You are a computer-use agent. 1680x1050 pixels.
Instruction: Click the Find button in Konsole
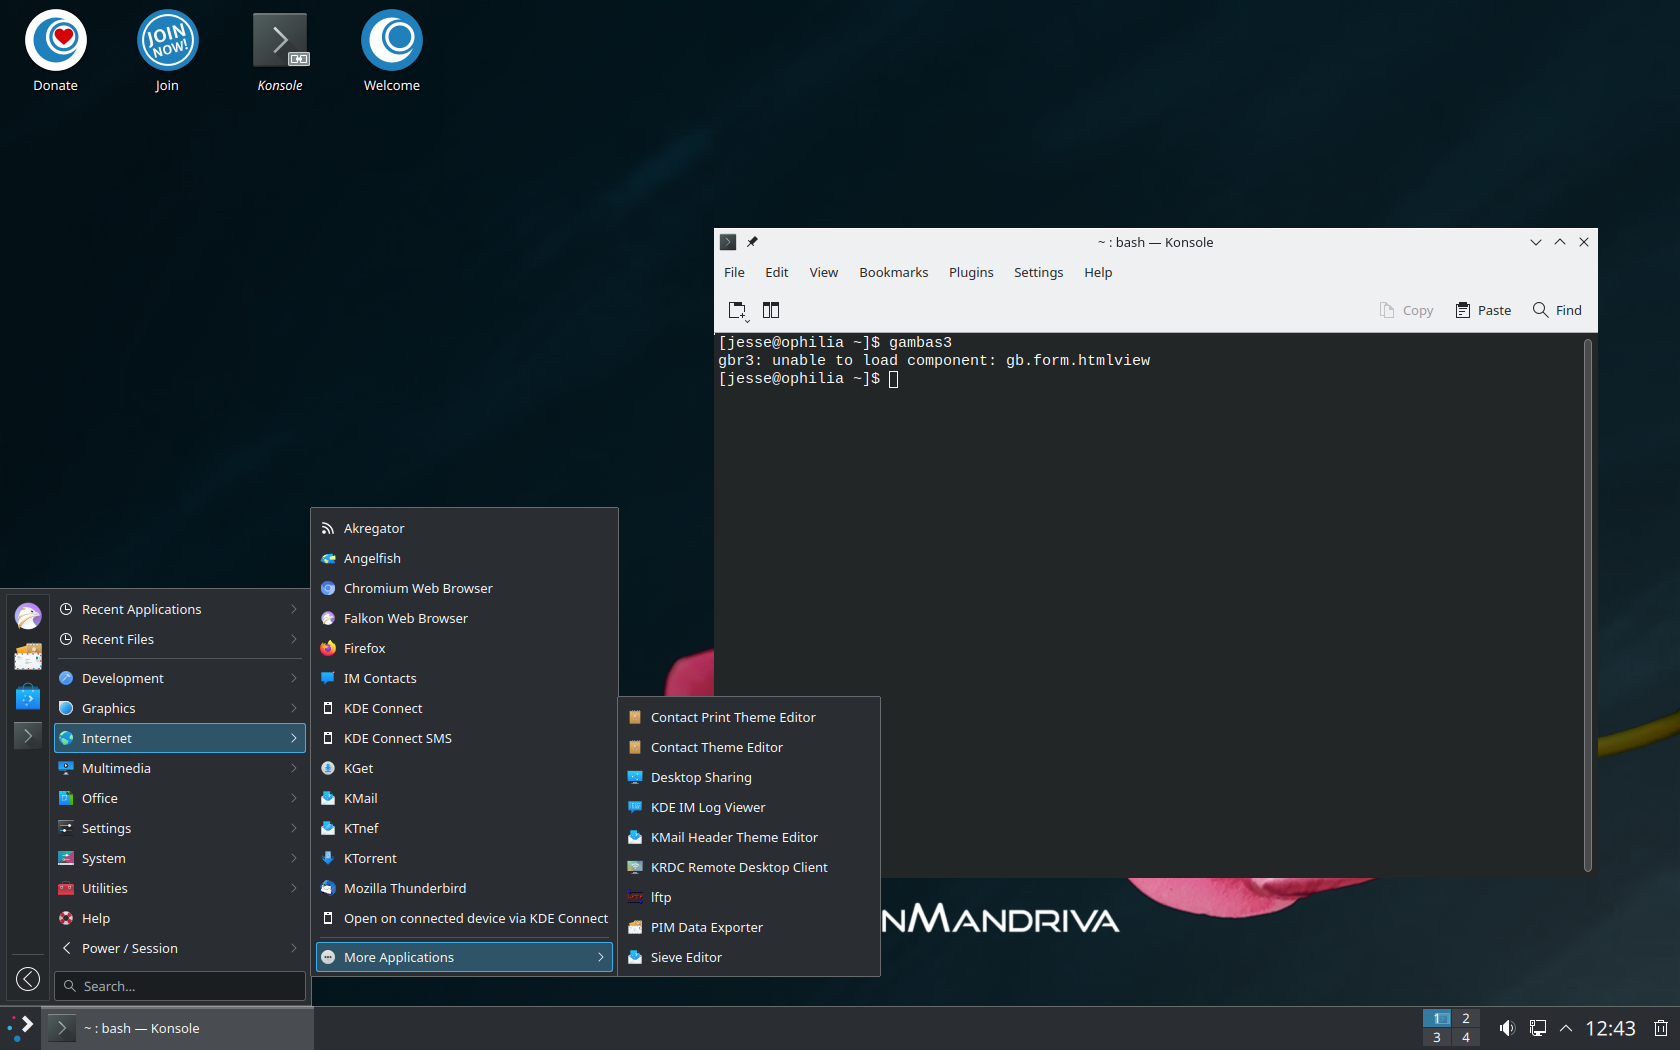pos(1557,310)
